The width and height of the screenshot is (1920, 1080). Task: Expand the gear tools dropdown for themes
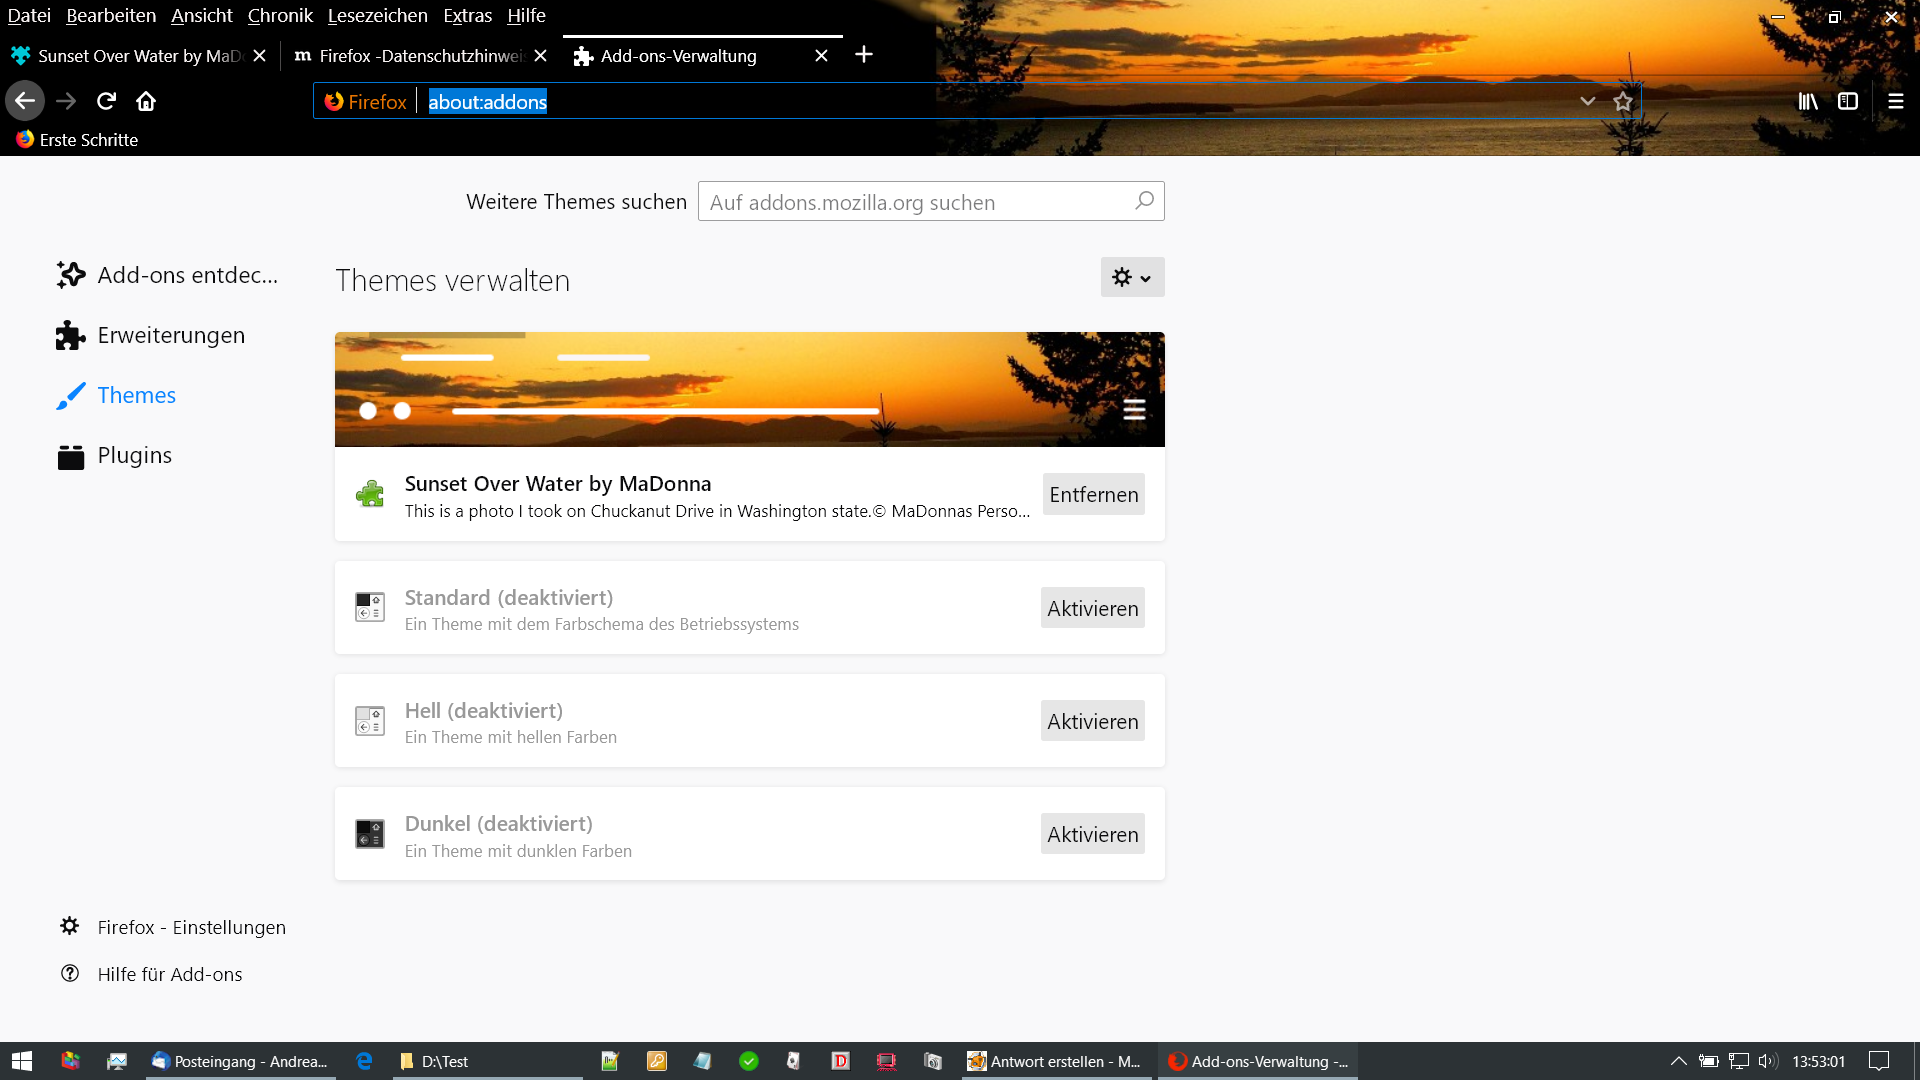(1132, 278)
